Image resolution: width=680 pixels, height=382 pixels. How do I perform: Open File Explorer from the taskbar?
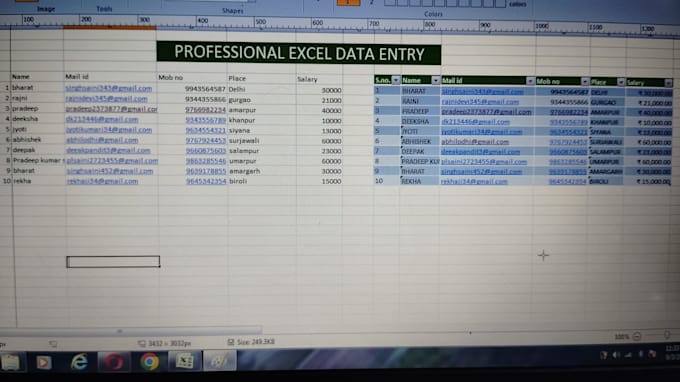(x=11, y=362)
